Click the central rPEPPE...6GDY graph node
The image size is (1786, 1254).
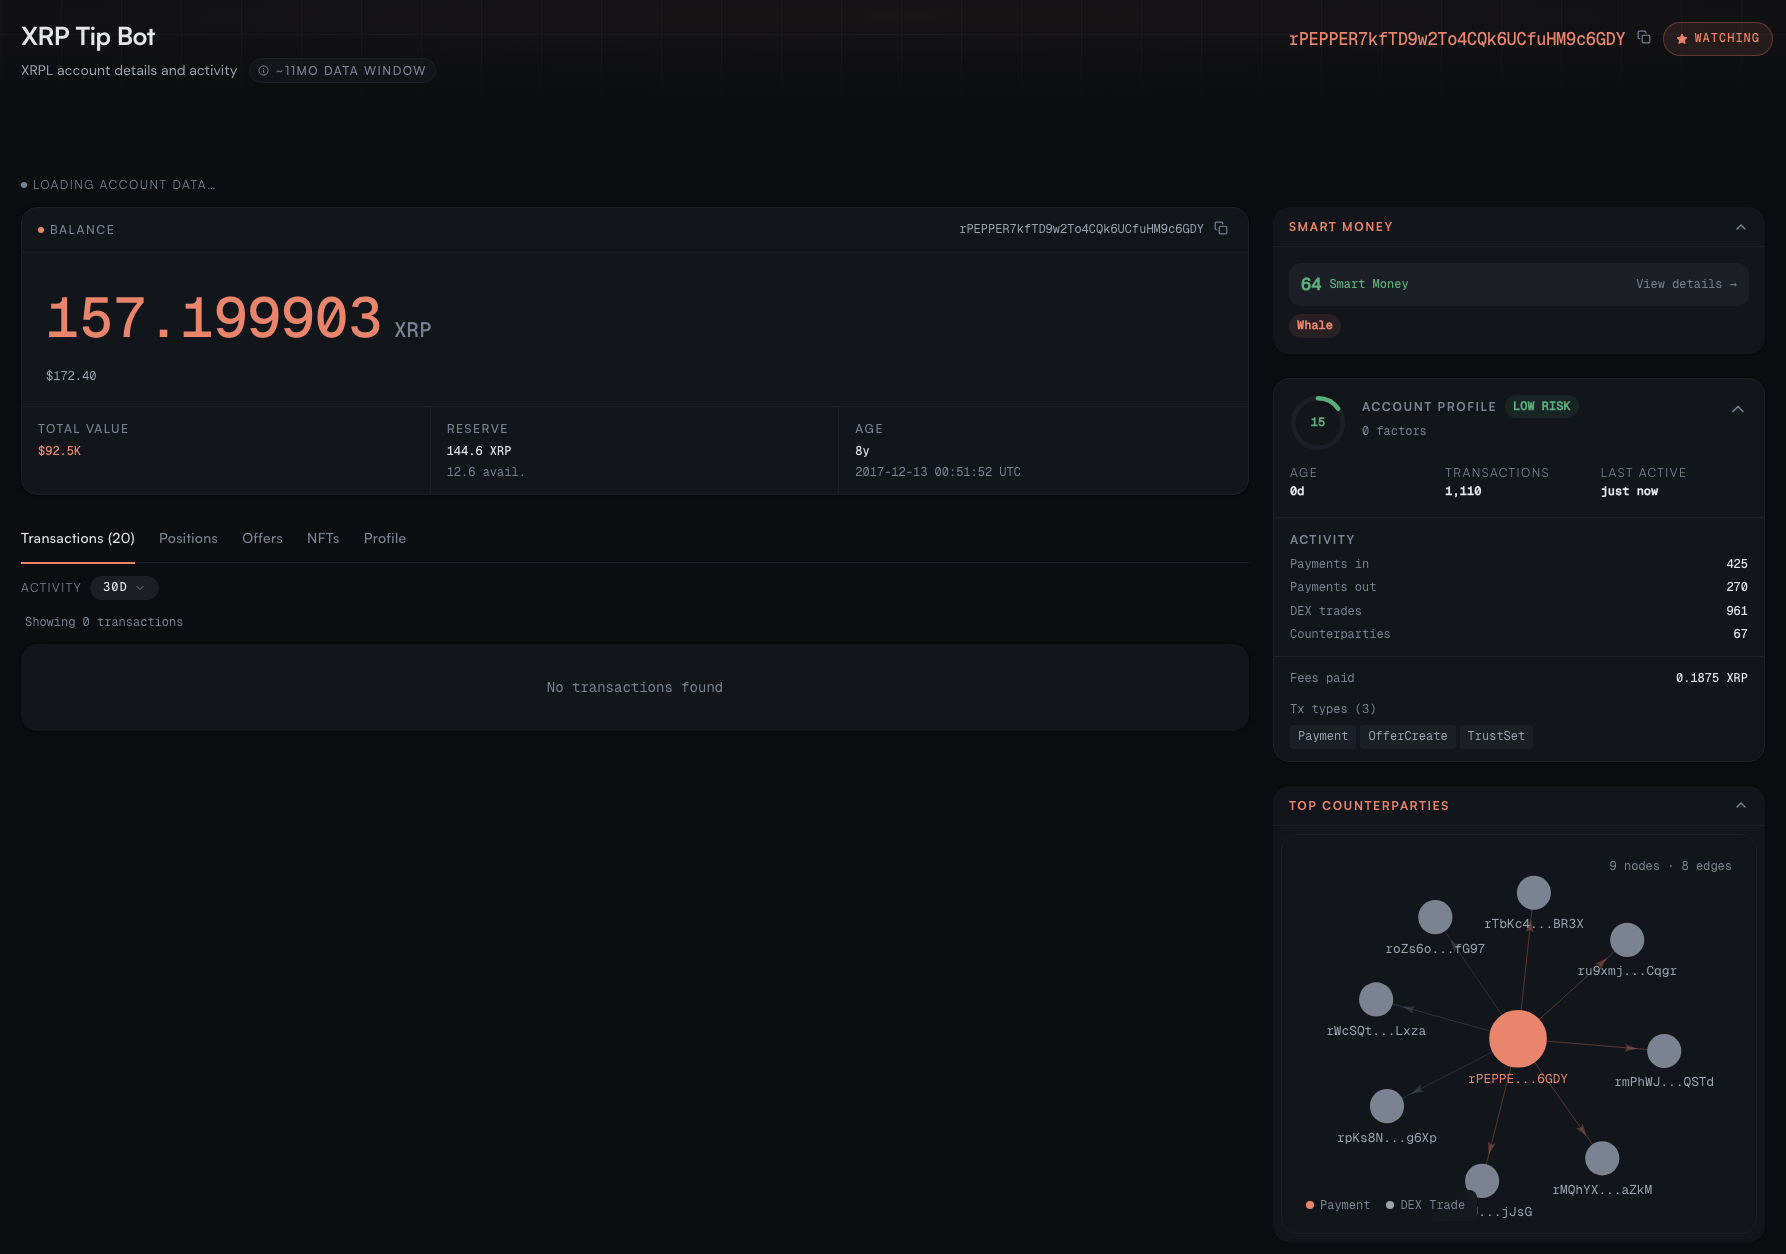[x=1518, y=1038]
